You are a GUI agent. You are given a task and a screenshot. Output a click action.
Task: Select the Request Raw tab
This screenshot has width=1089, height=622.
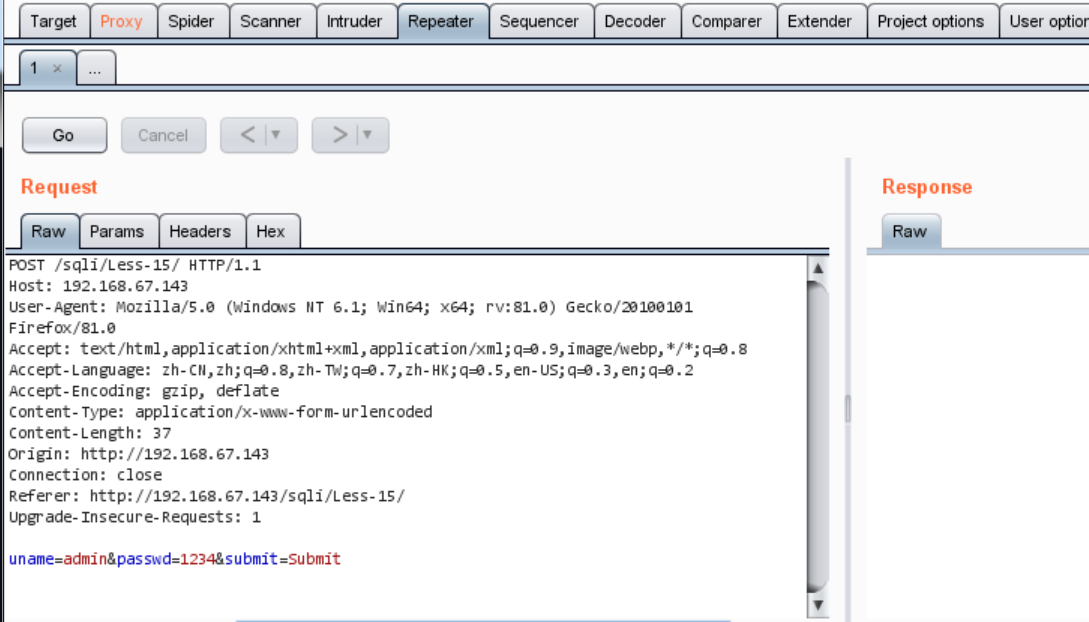pyautogui.click(x=49, y=232)
